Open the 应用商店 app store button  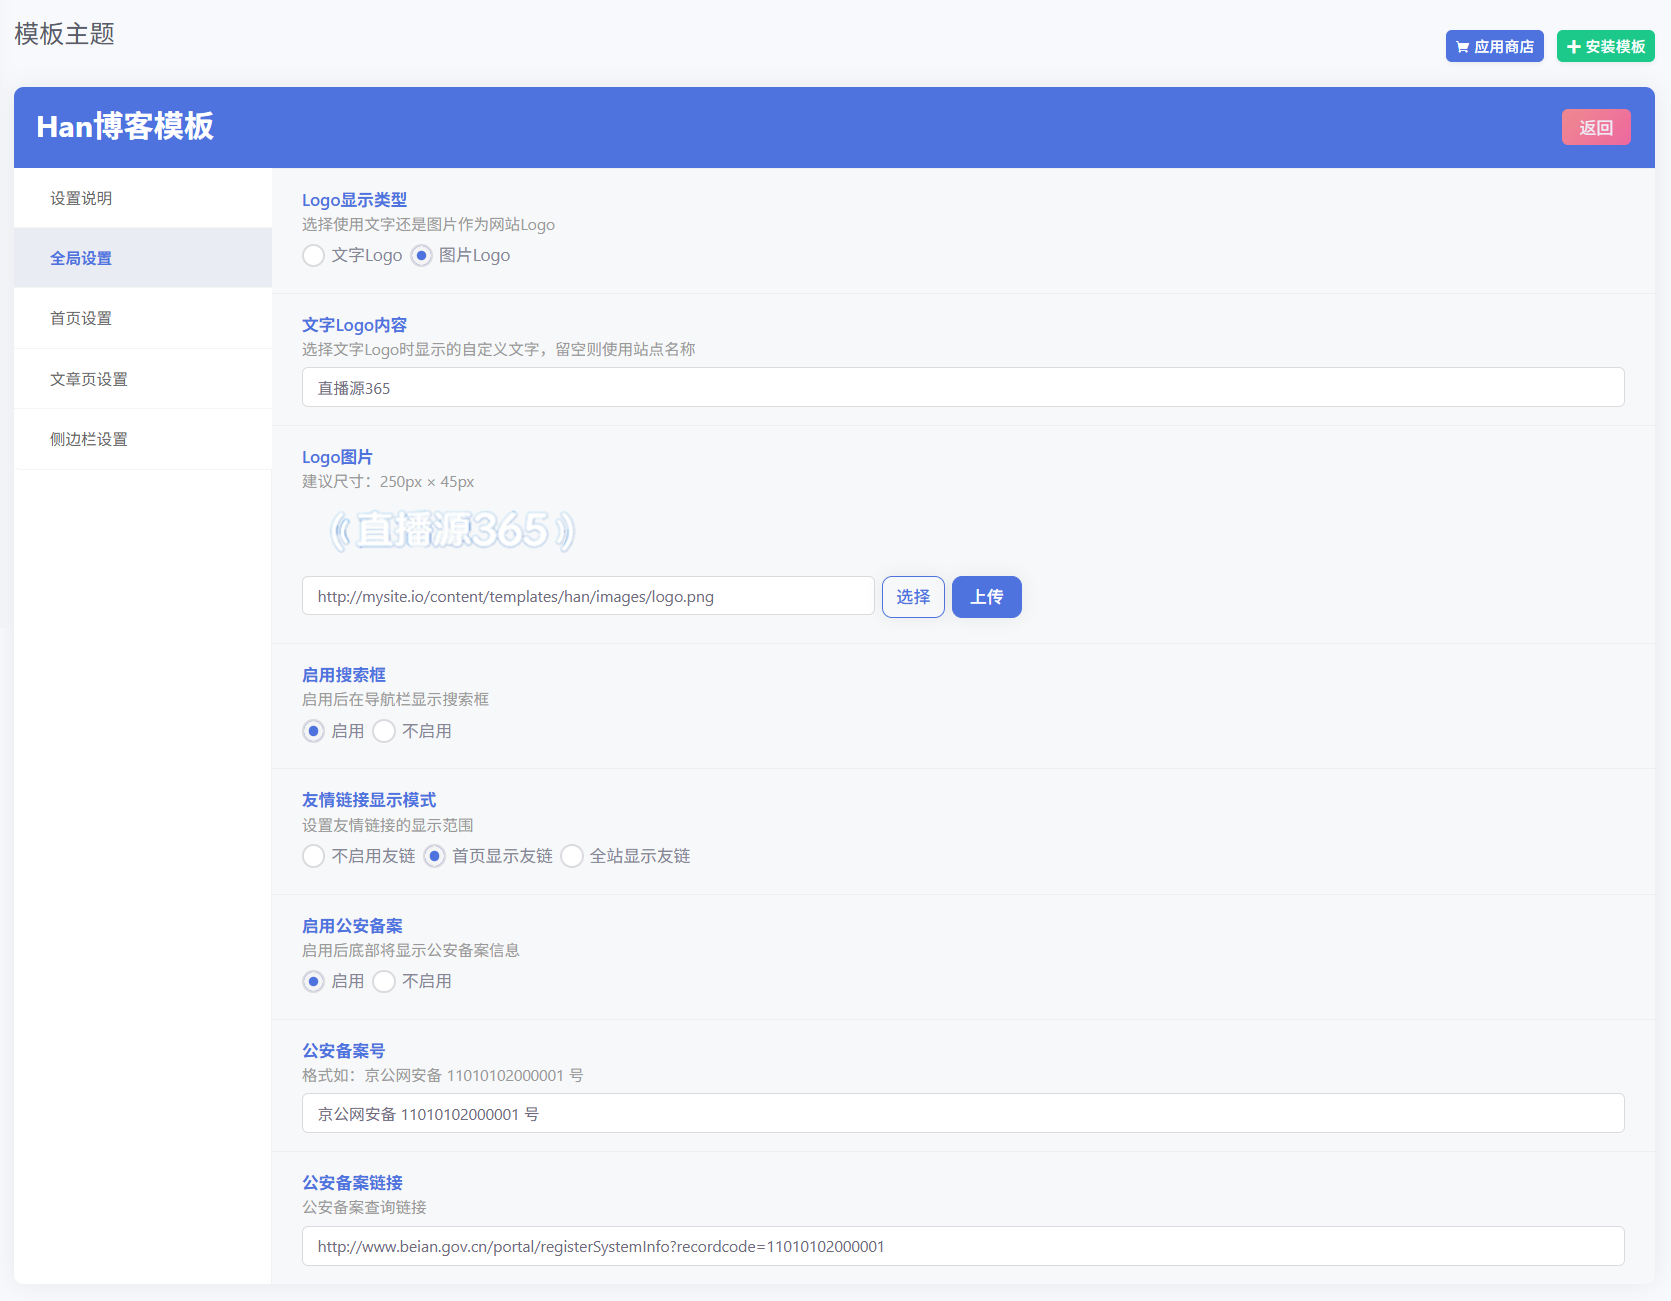pyautogui.click(x=1494, y=46)
